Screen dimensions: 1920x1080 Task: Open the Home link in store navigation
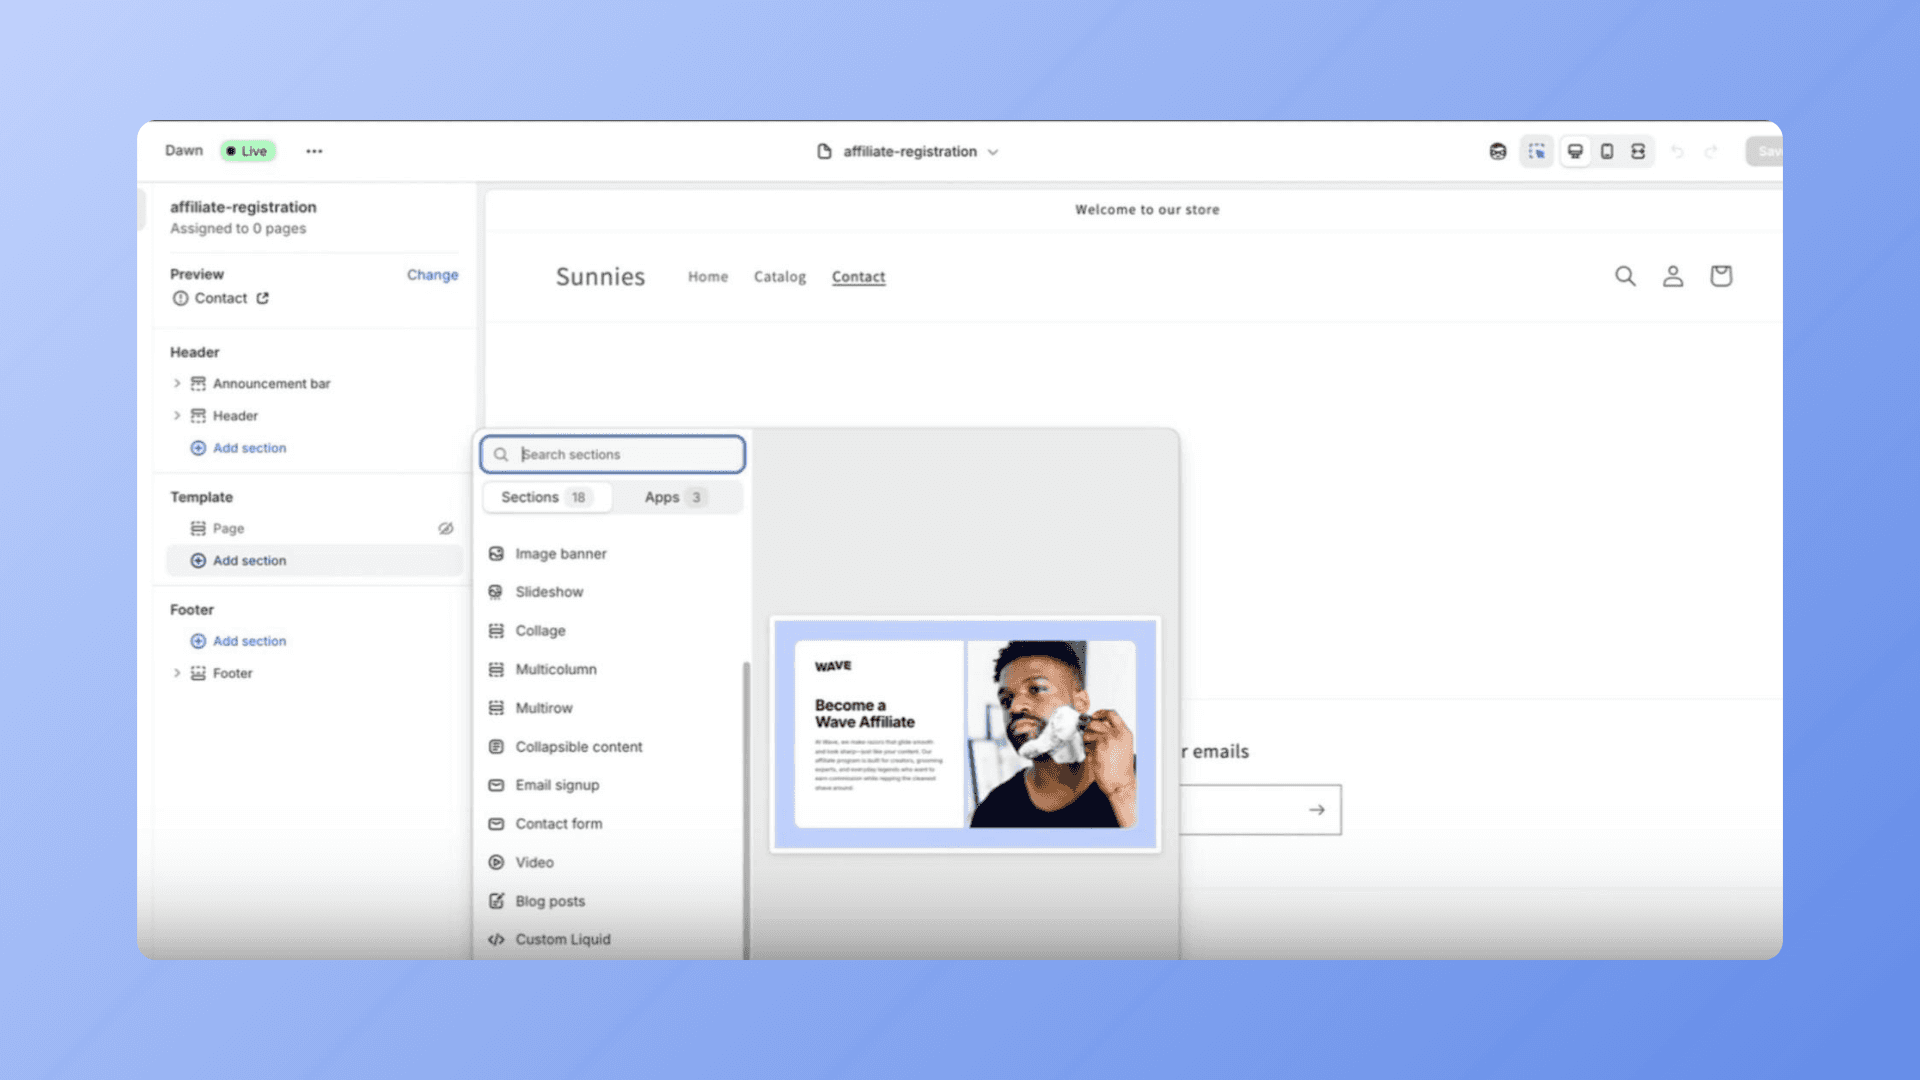tap(708, 277)
